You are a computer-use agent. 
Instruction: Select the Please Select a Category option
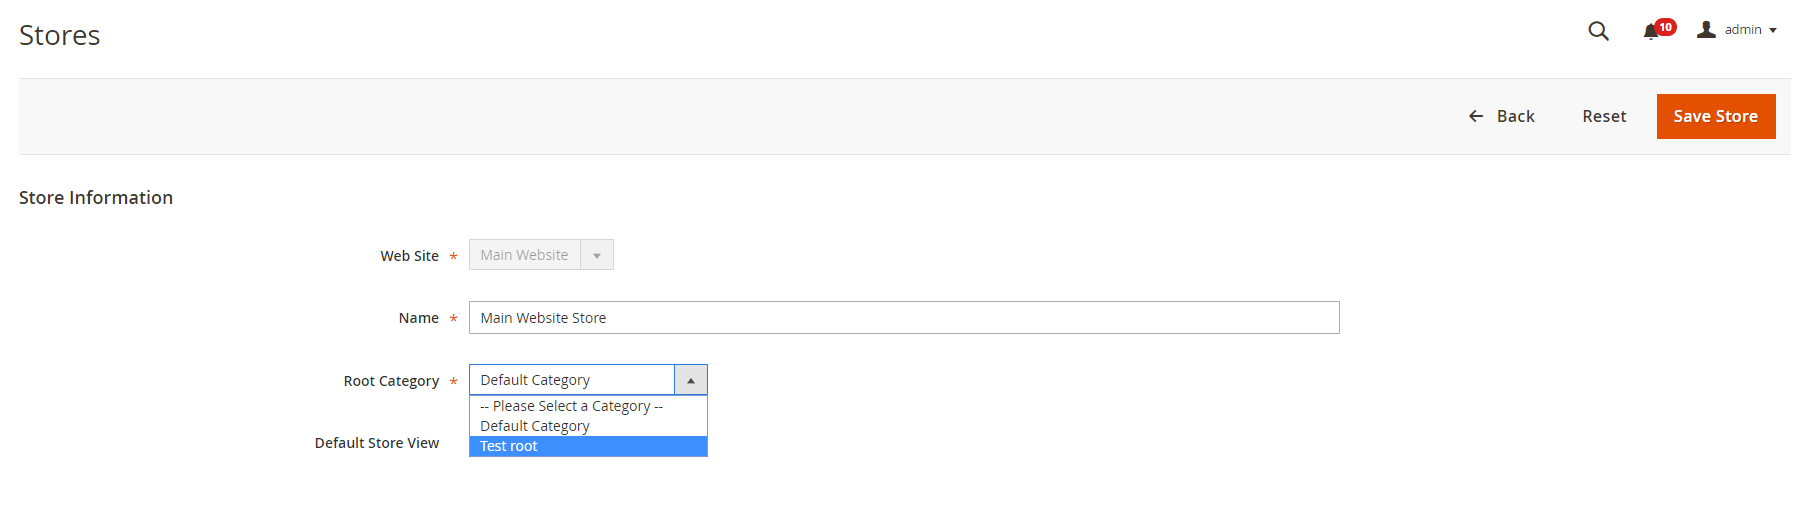pos(588,406)
